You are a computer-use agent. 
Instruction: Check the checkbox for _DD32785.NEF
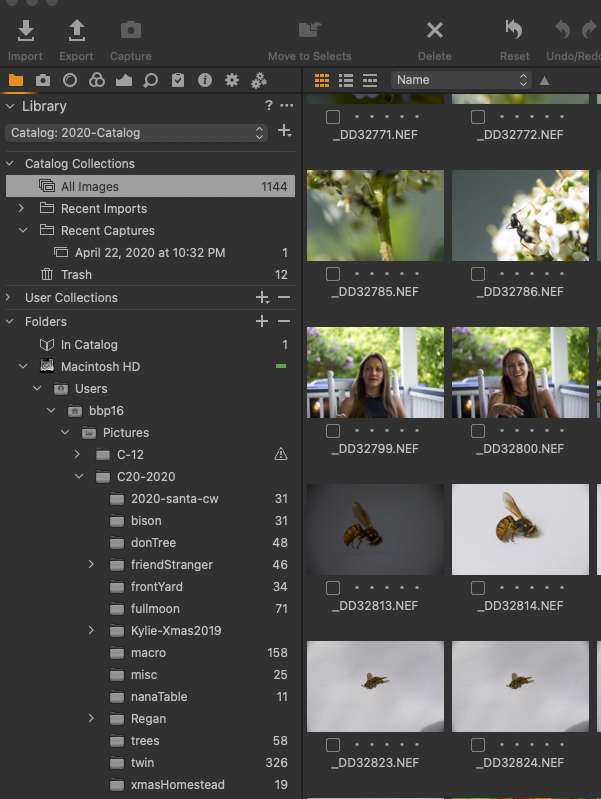pyautogui.click(x=333, y=274)
